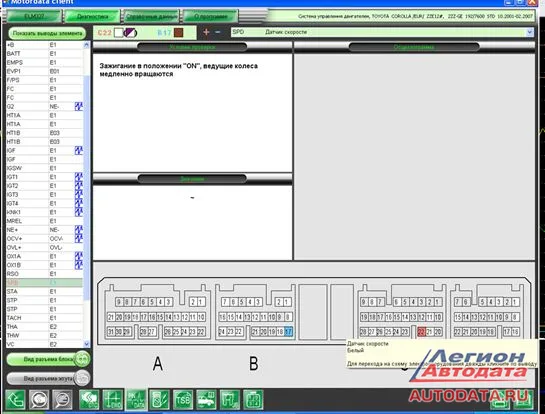545x414 pixels.
Task: Select the +B row in signal list
Action: point(44,45)
